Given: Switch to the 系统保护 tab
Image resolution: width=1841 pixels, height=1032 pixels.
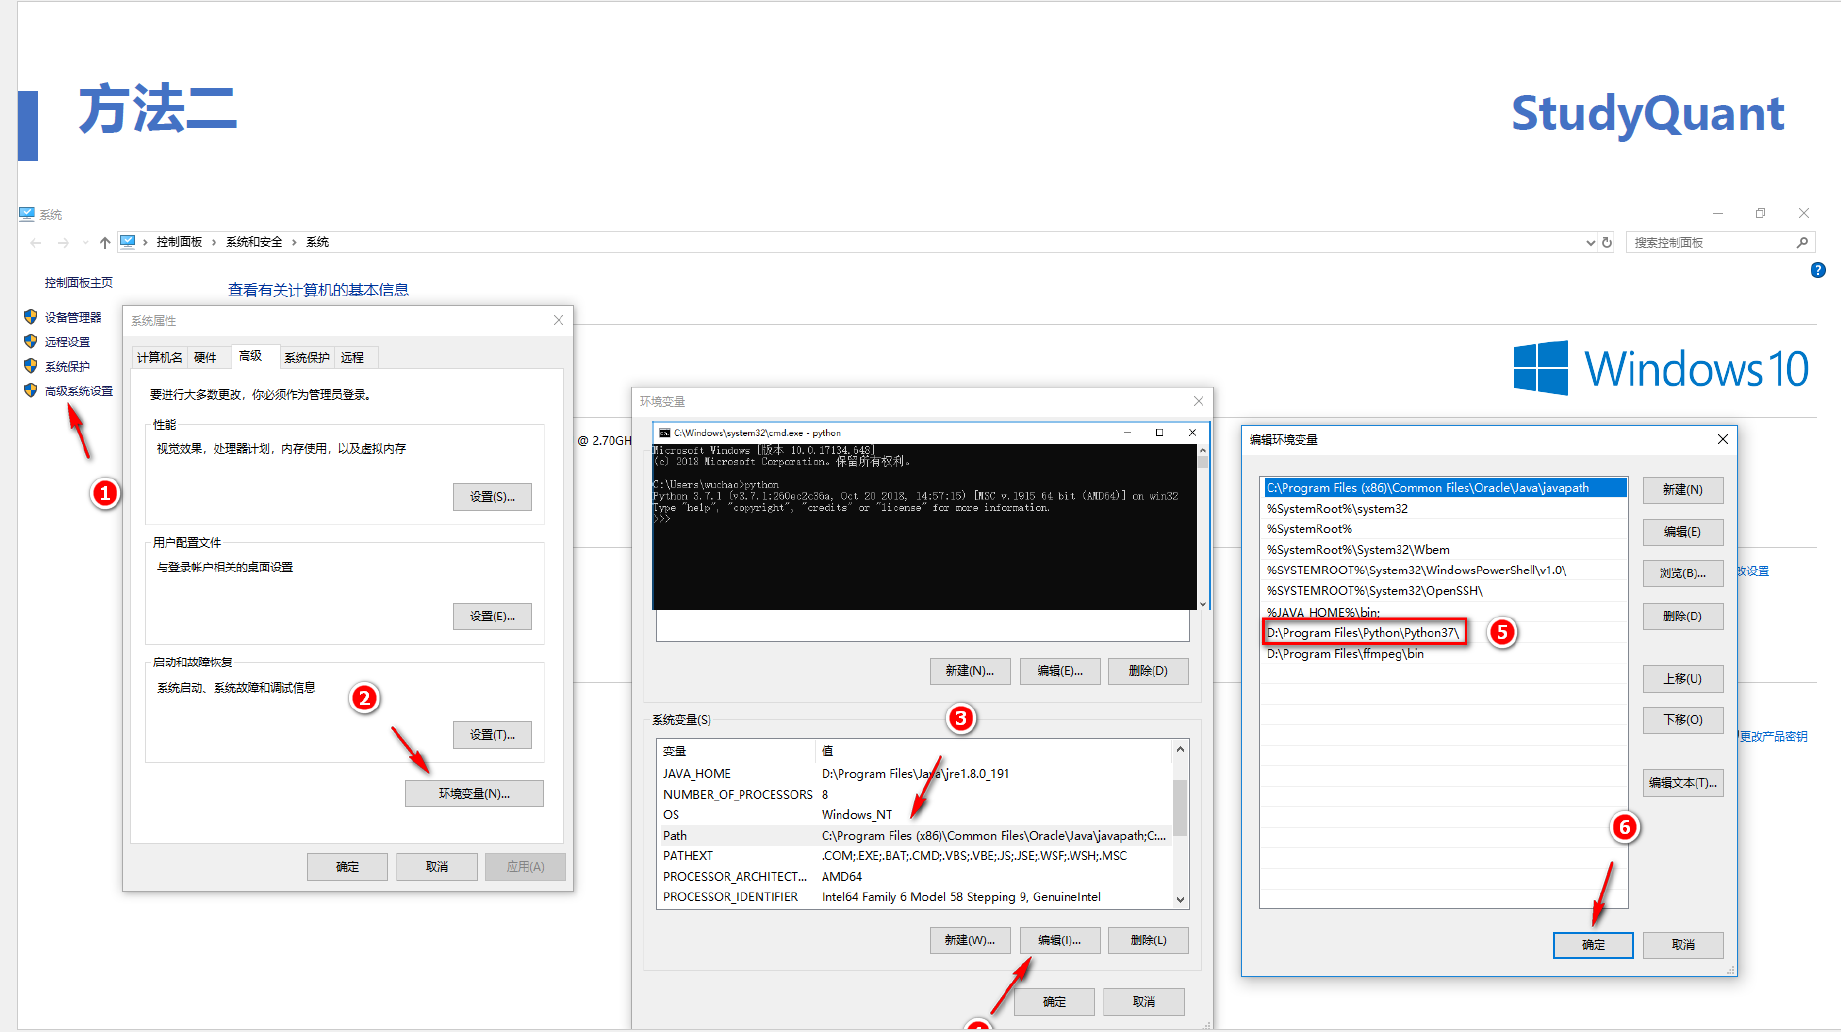Looking at the screenshot, I should click(x=306, y=357).
